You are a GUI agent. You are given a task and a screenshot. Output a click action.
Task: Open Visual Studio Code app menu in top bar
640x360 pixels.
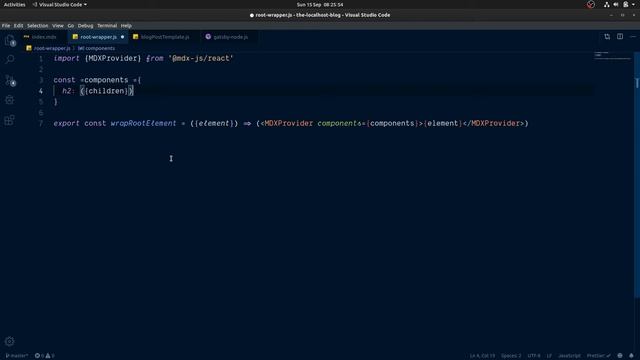click(60, 4)
